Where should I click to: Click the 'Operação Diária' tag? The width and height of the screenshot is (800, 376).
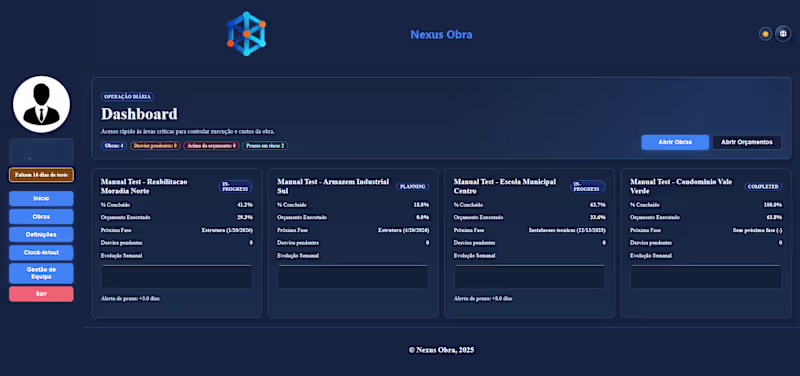point(127,96)
